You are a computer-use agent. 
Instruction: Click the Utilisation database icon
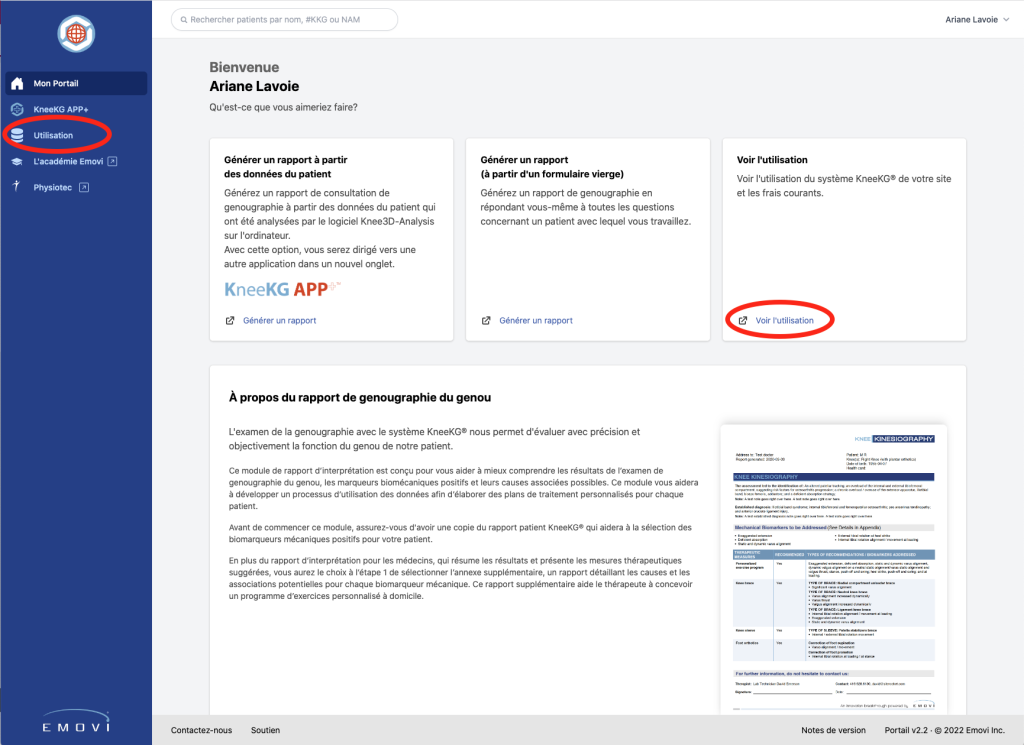(x=18, y=135)
